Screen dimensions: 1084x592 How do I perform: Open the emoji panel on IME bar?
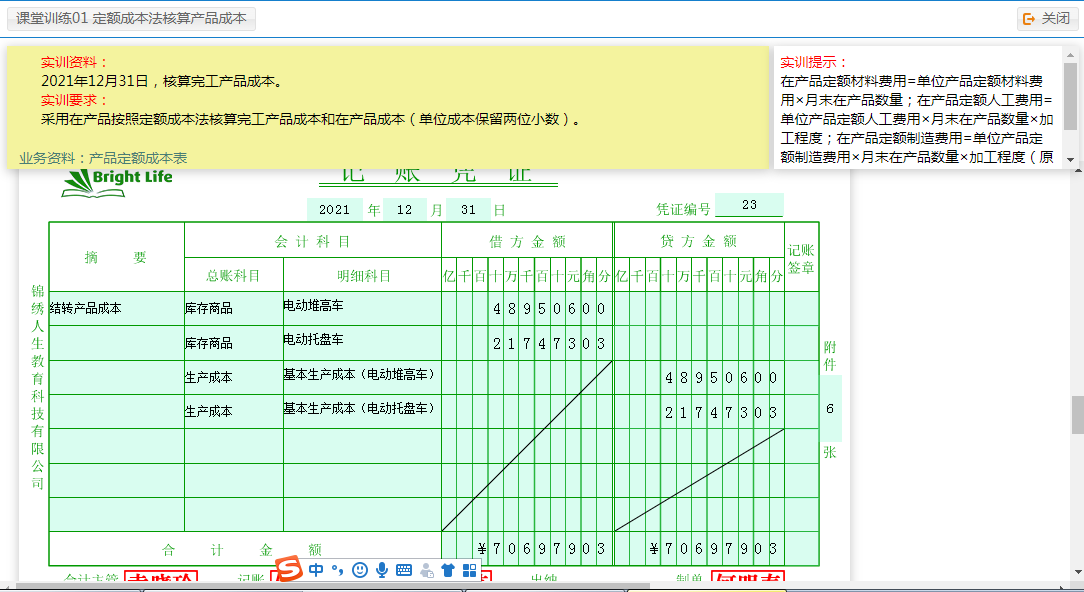pos(359,570)
